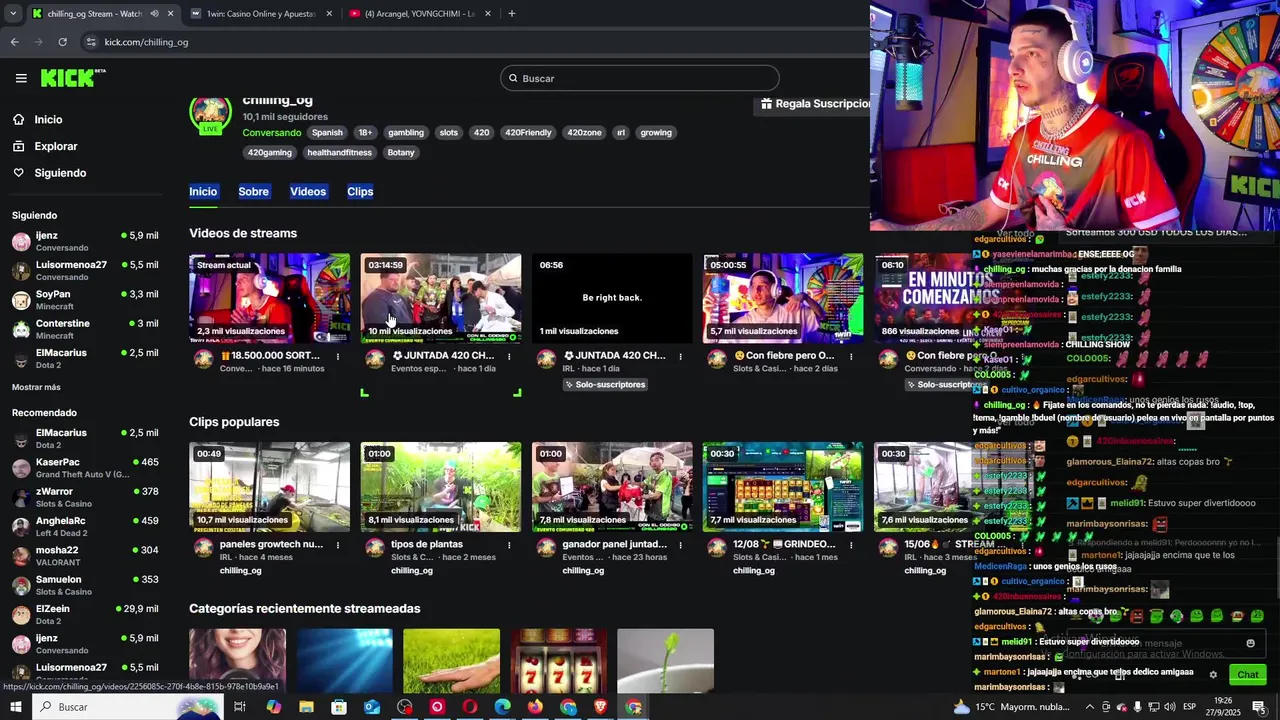The height and width of the screenshot is (720, 1280).
Task: Open Microsoft Store from the taskbar
Action: pyautogui.click(x=339, y=707)
